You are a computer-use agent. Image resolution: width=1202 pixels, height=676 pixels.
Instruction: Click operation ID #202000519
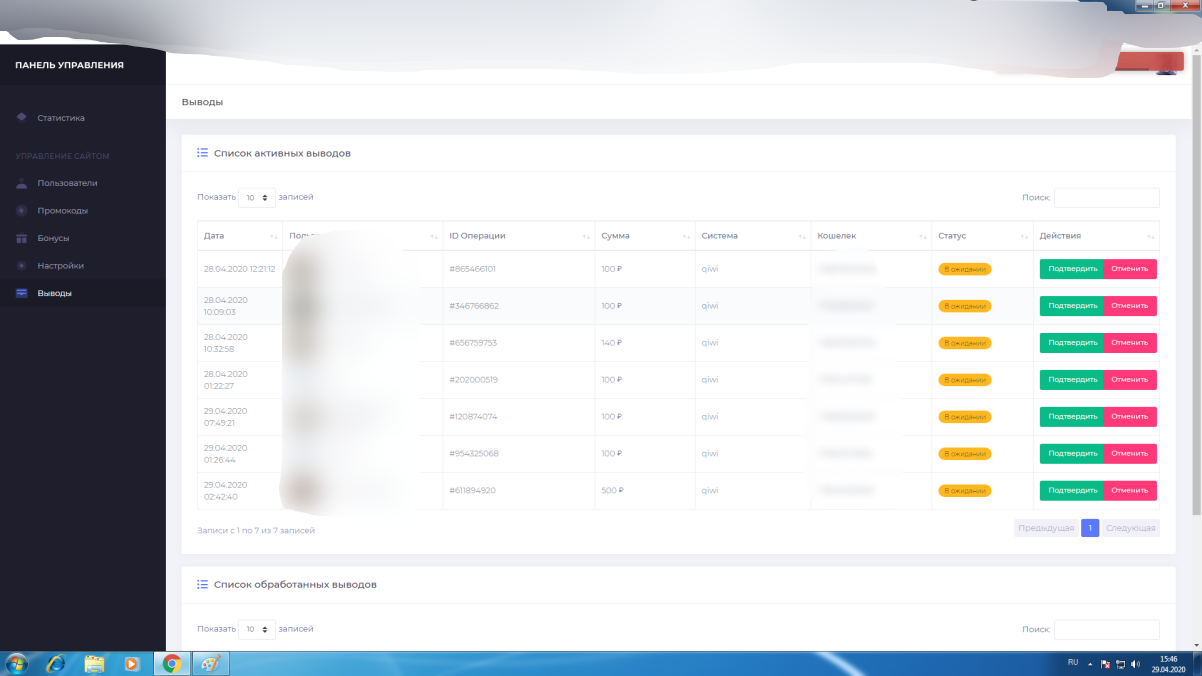tap(473, 380)
